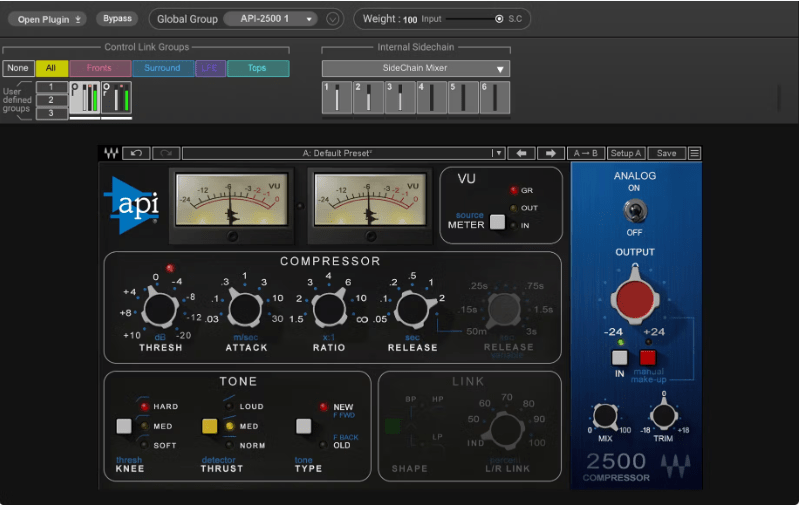799x510 pixels.
Task: Load previous preset with left arrow
Action: 521,153
